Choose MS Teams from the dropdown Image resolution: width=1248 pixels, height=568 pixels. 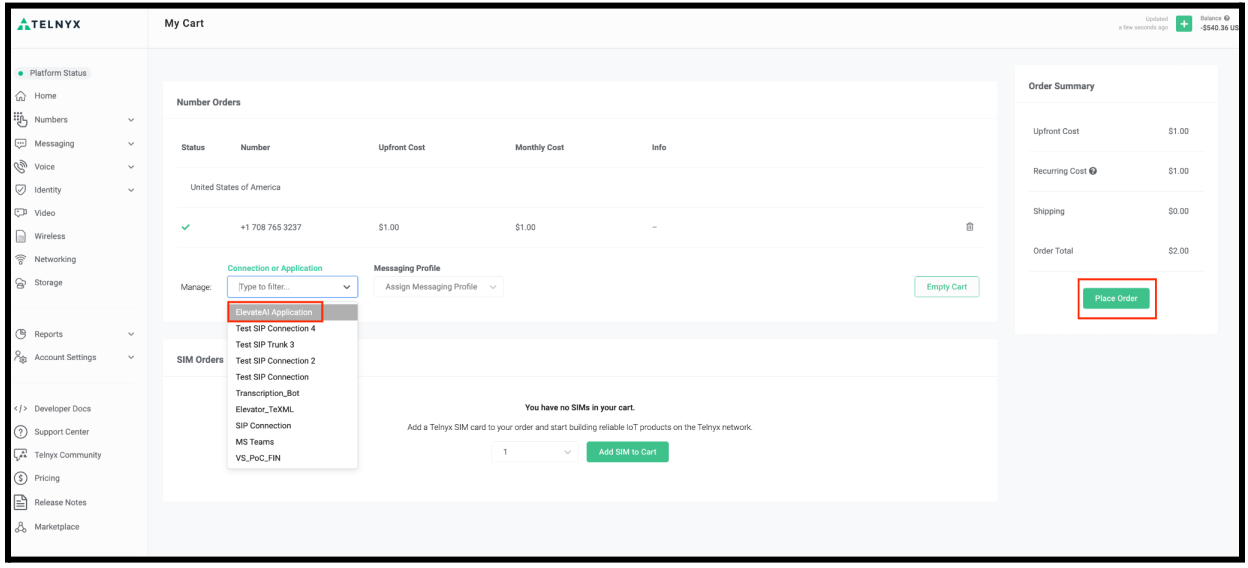[292, 441]
